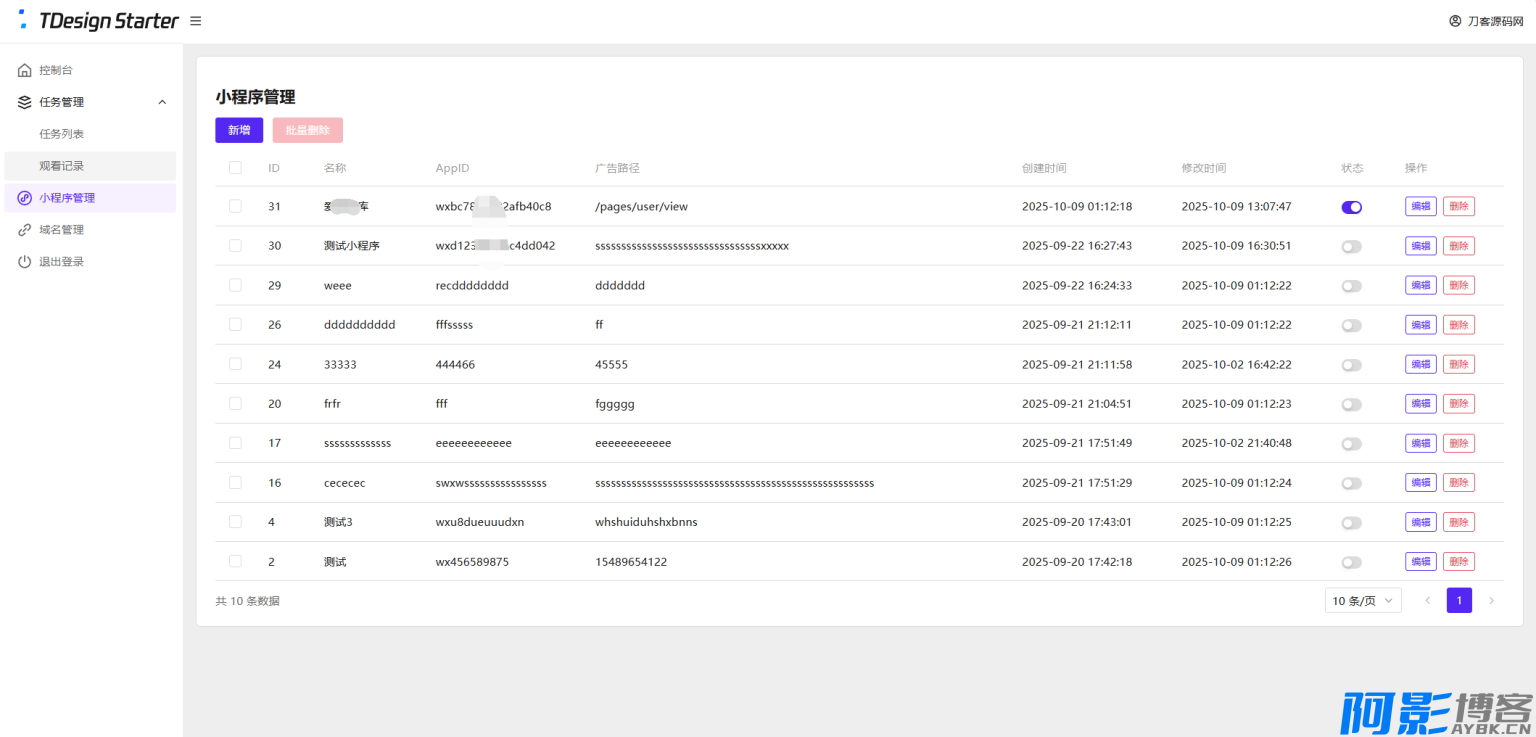The image size is (1536, 737).
Task: Open 任务列表 in the sidebar
Action: (x=62, y=134)
